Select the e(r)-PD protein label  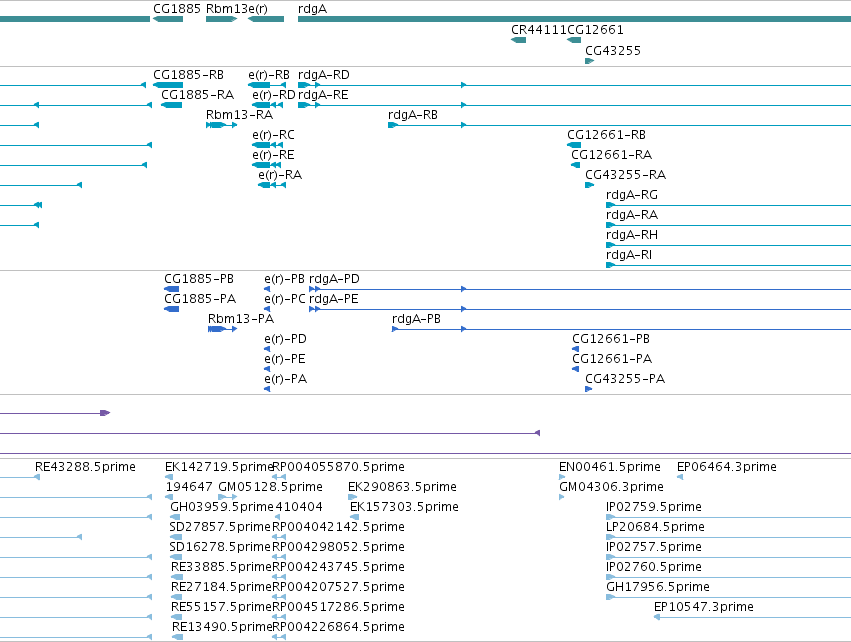(x=285, y=339)
